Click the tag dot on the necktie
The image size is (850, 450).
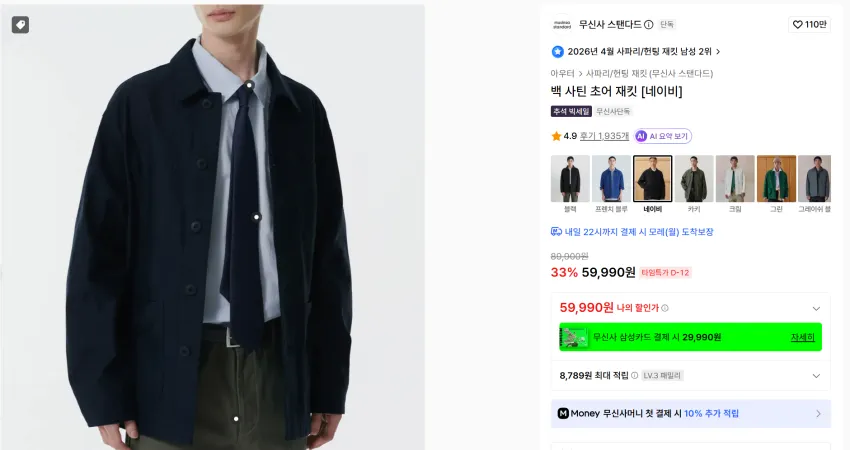click(x=257, y=217)
